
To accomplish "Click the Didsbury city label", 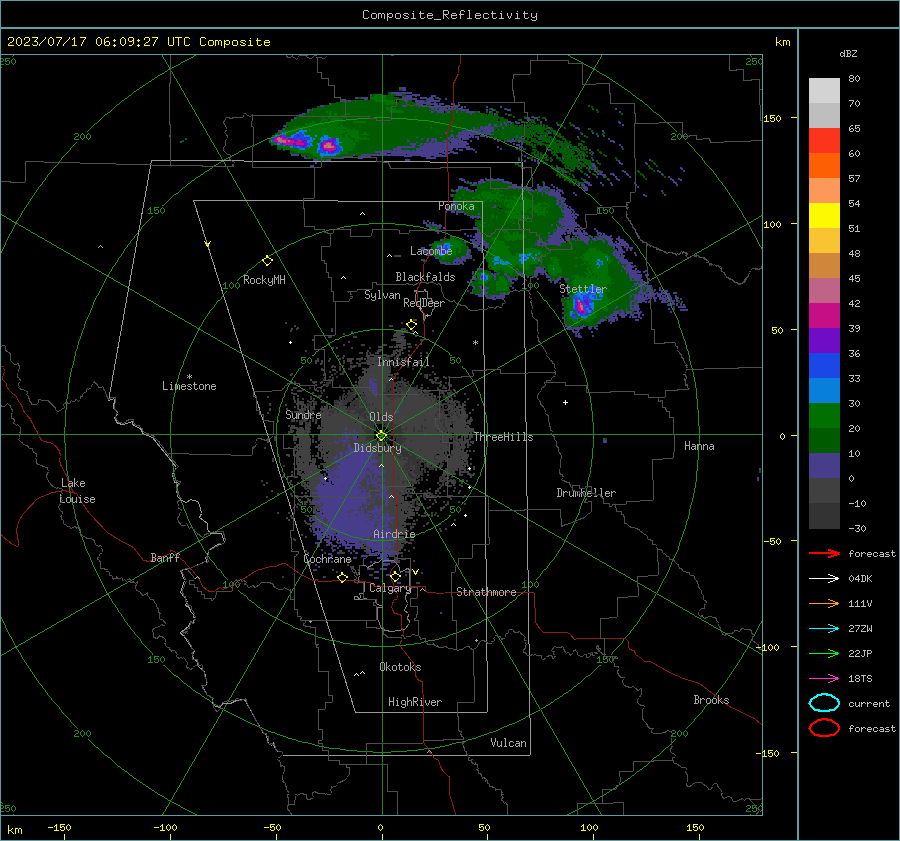I will [377, 448].
